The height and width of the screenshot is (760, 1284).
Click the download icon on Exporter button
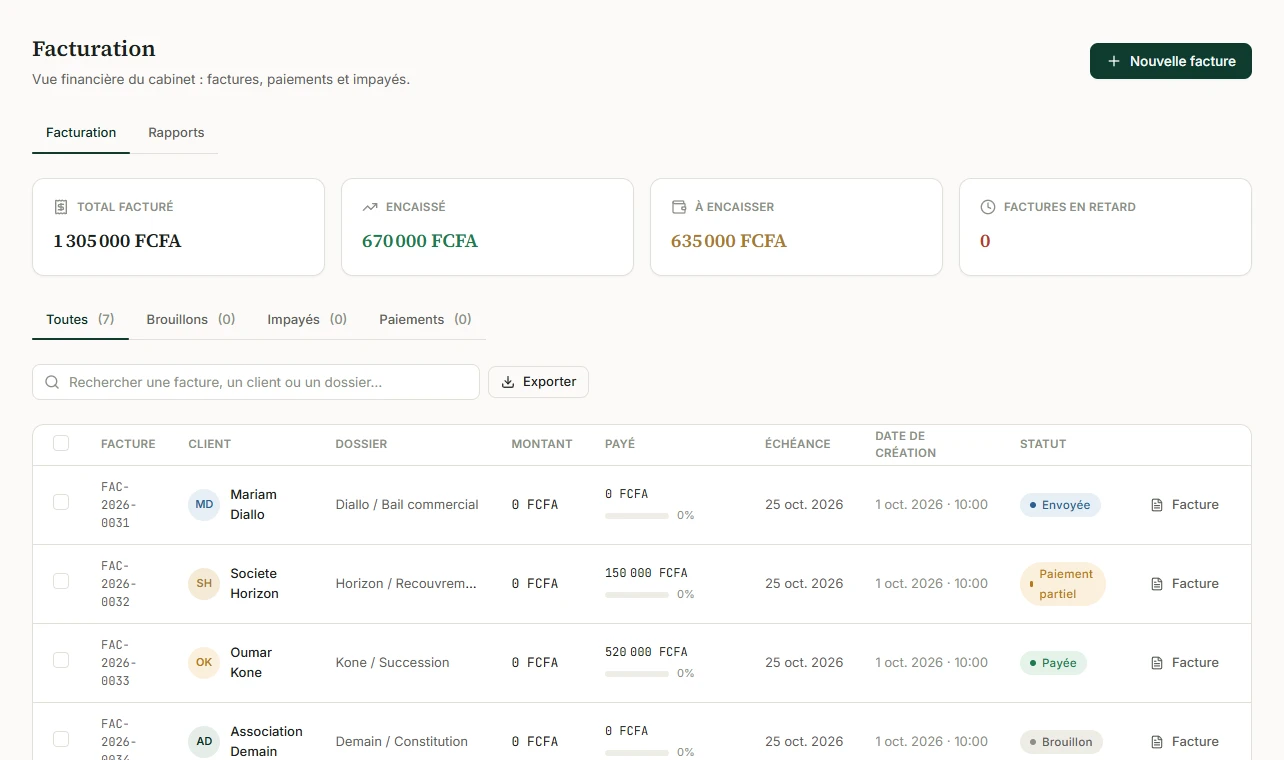(508, 382)
